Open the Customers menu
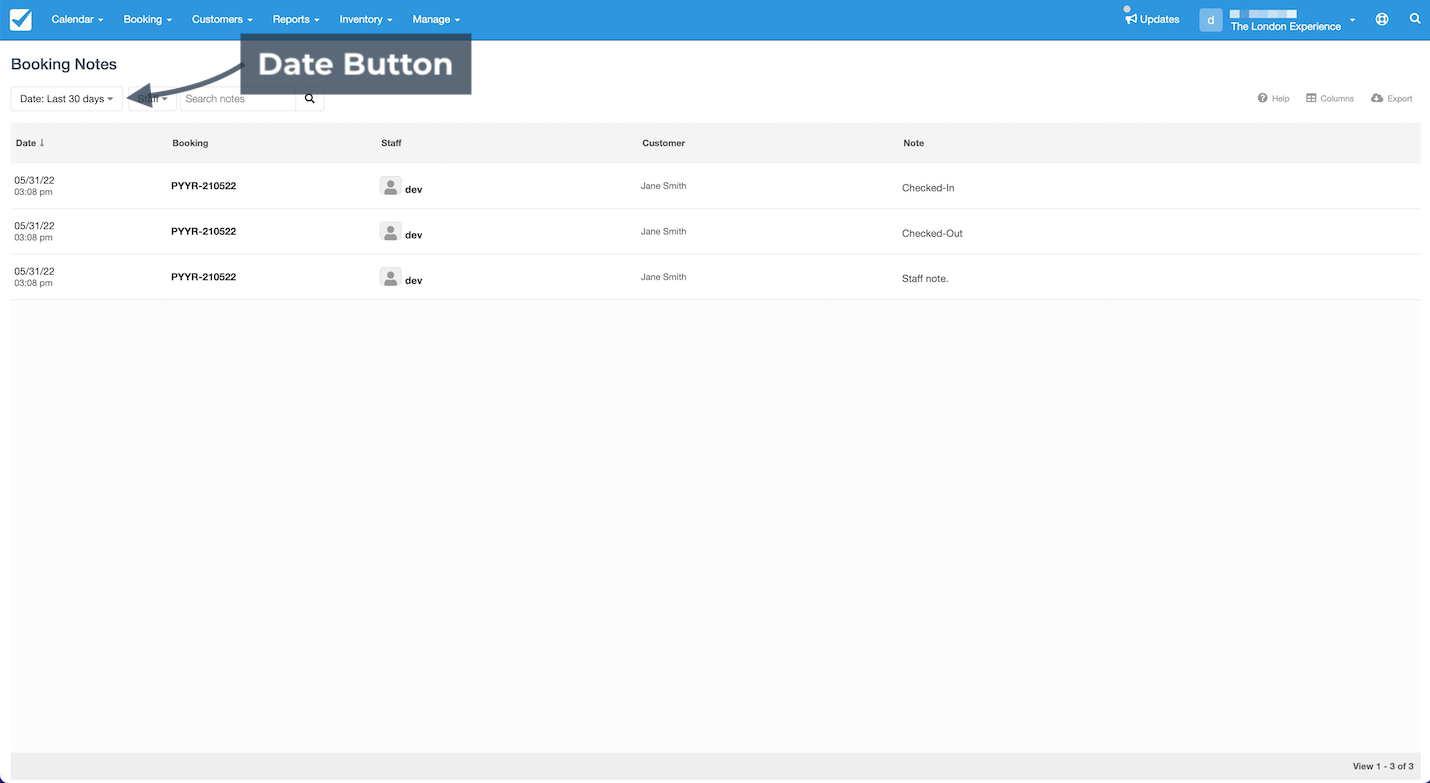1430x783 pixels. tap(222, 19)
